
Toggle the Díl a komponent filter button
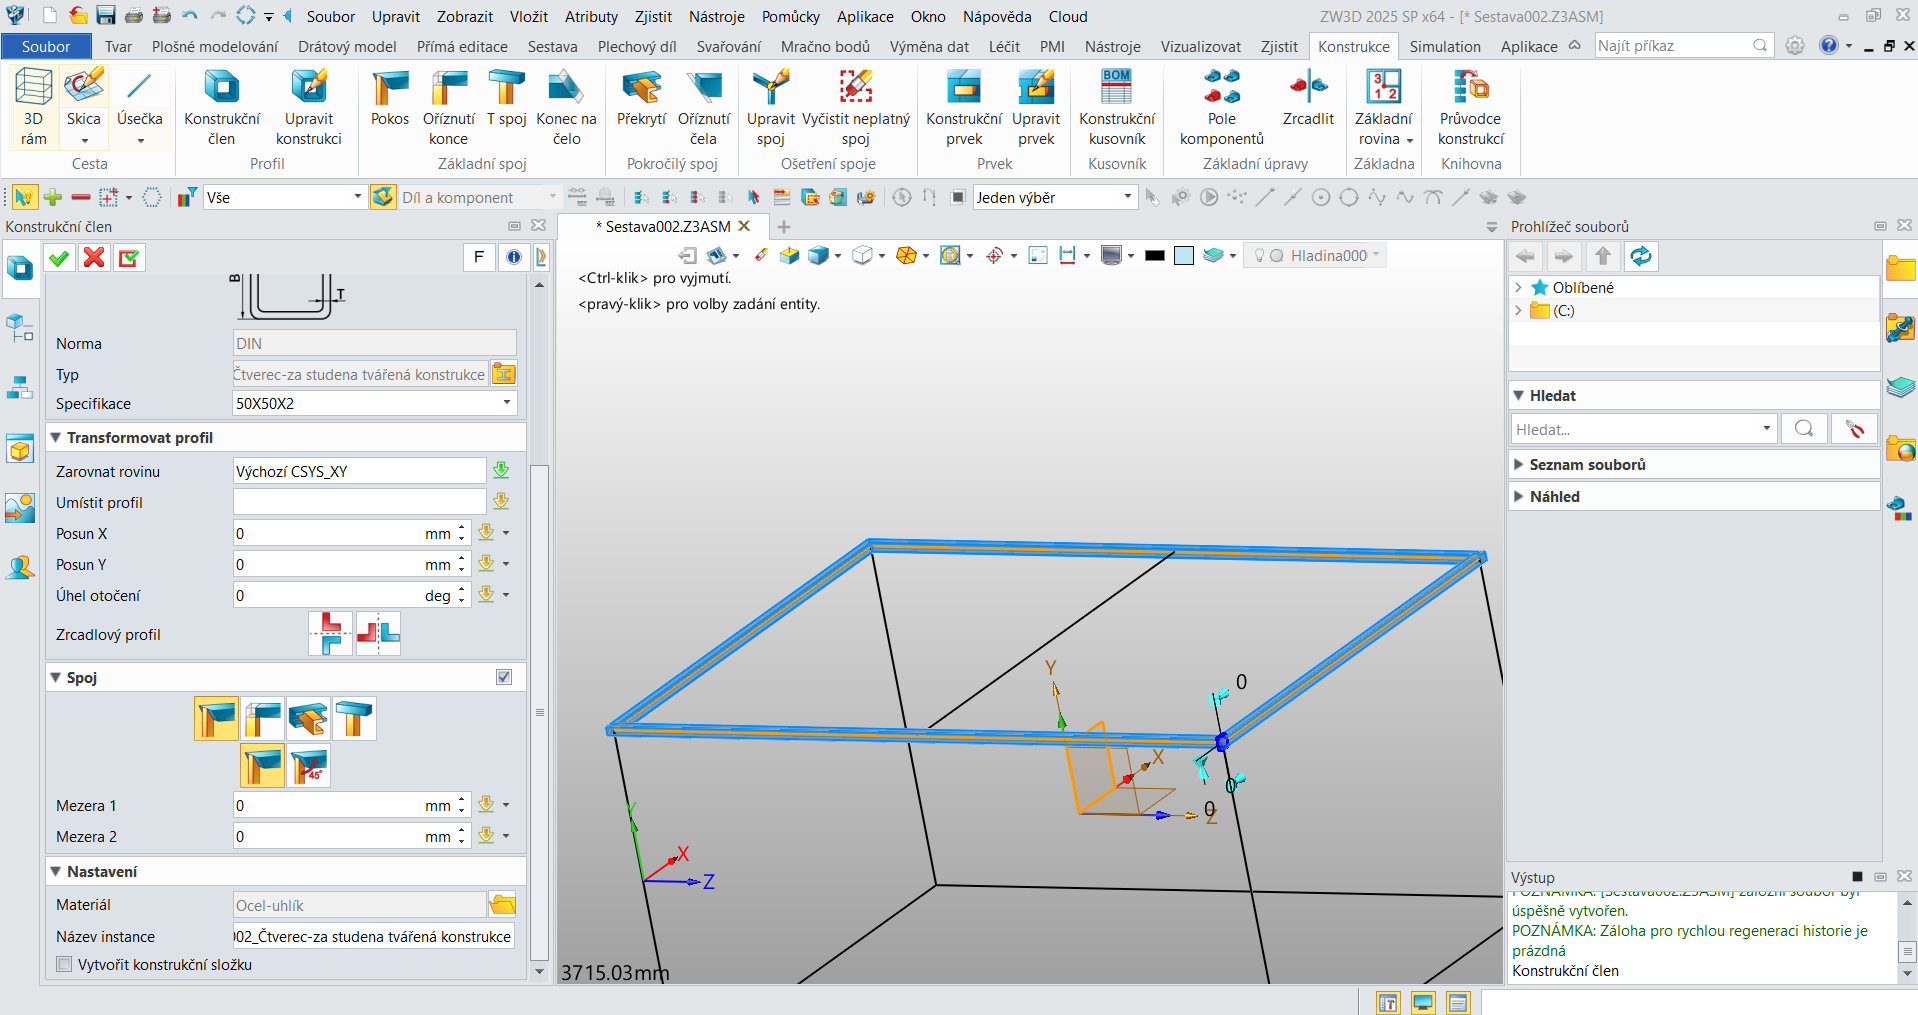[x=382, y=197]
